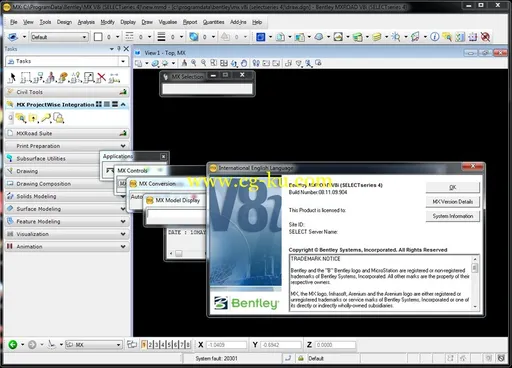
Task: Collapse the MX ProjectWise Integration group
Action: [123, 104]
